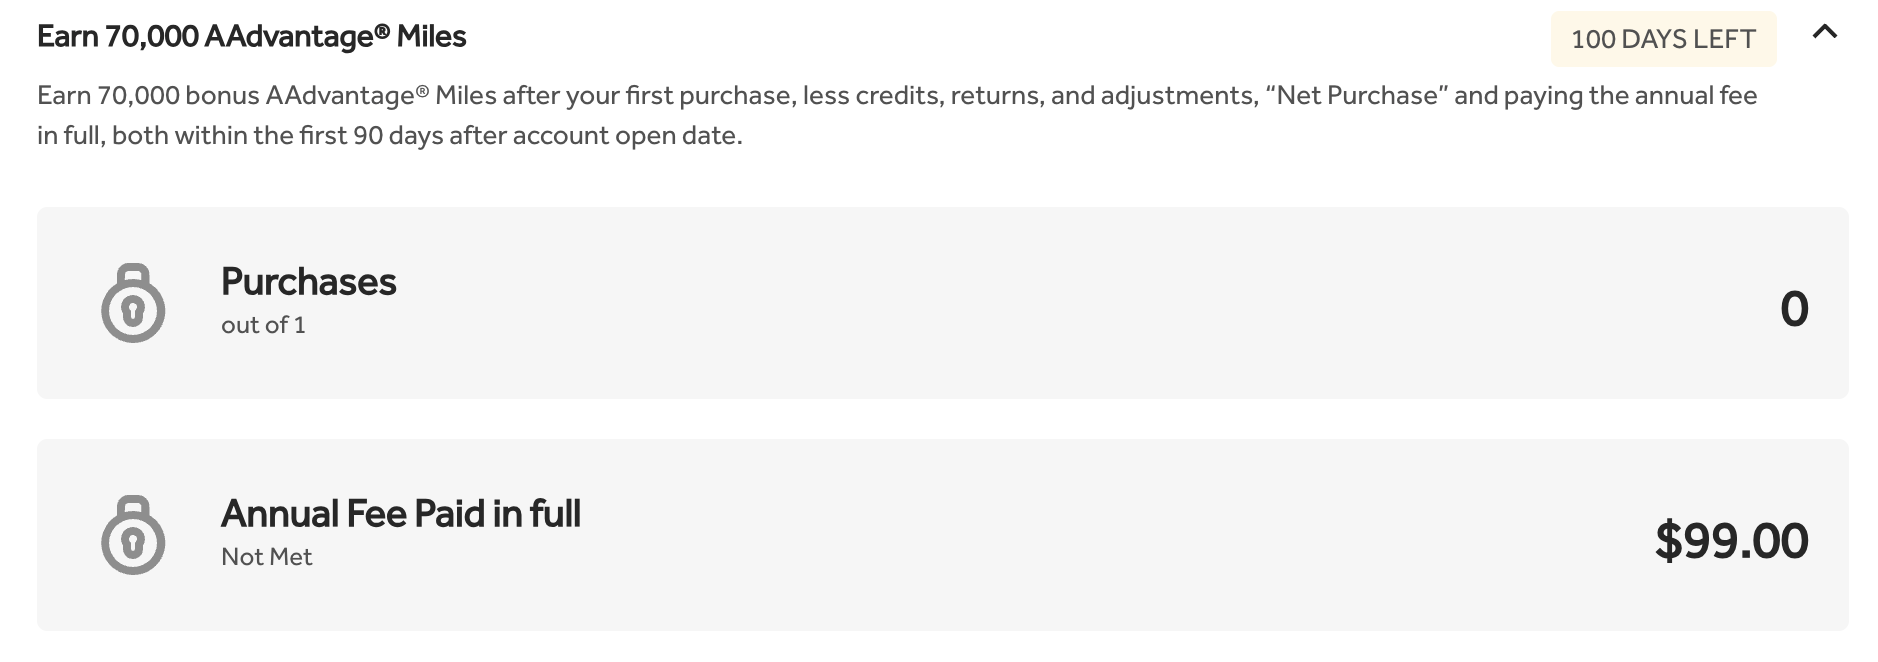
Task: Select the Not Met status text
Action: click(x=267, y=557)
